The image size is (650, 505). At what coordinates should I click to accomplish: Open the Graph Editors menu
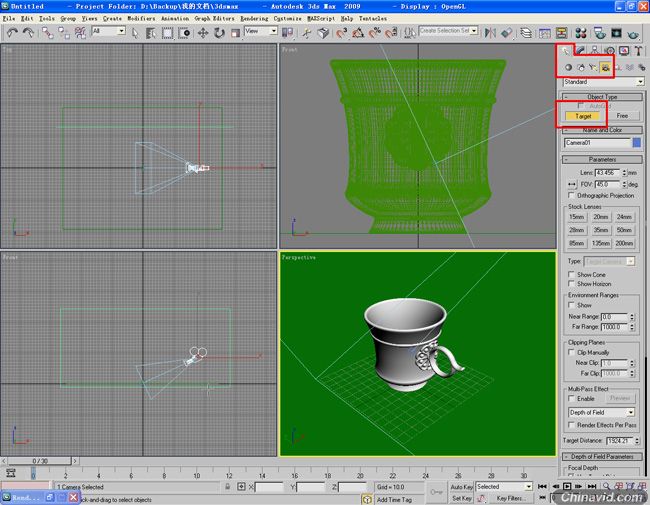point(214,19)
